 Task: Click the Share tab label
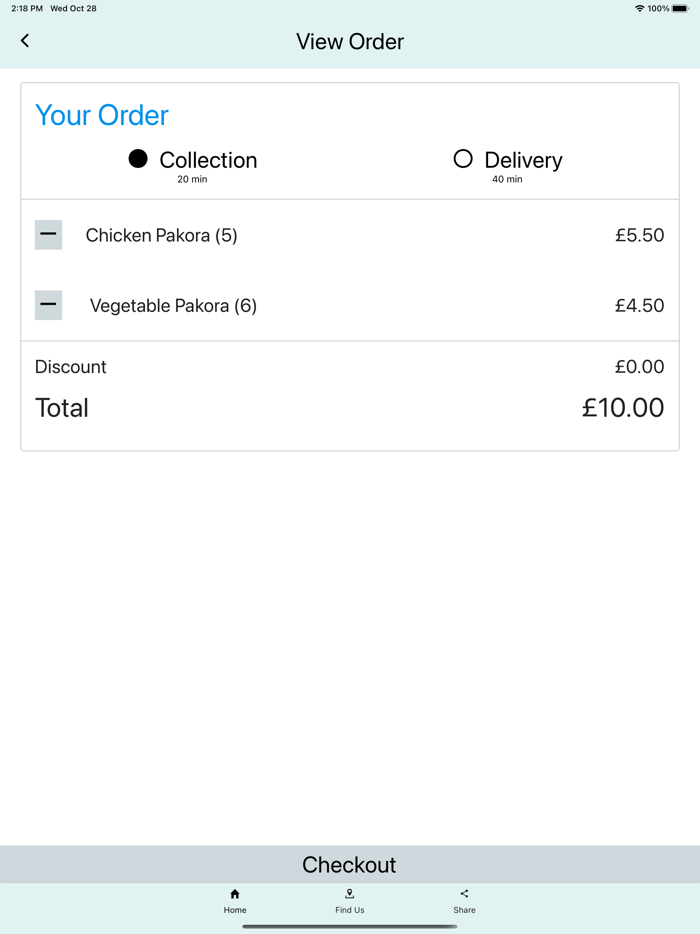point(464,910)
